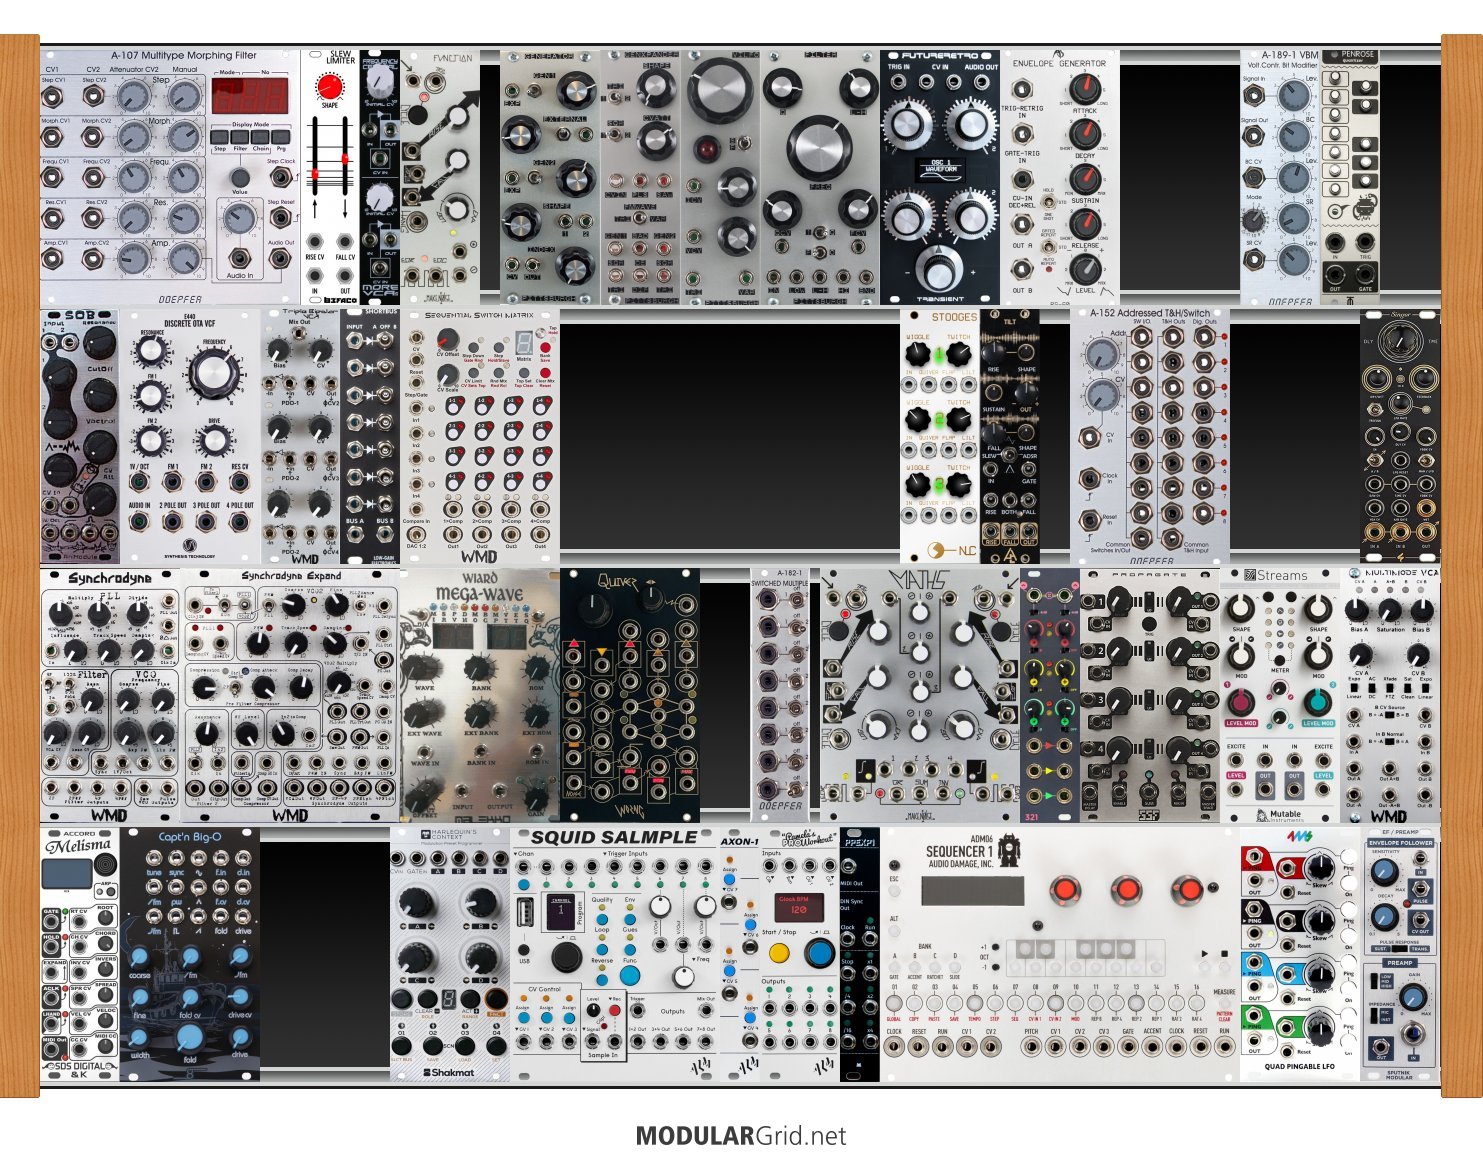Screen dimensions: 1483x1157
Task: Click the Saturation knob on Multimode VCA
Action: click(1390, 610)
